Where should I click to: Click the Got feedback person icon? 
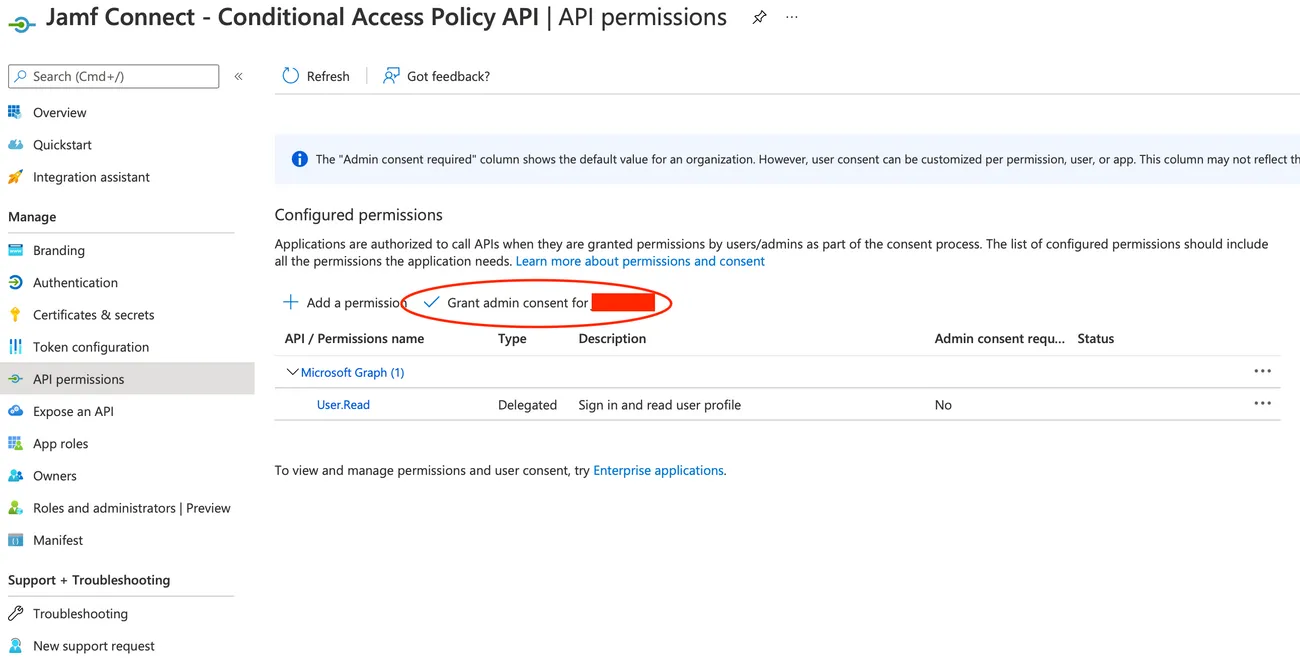tap(391, 76)
